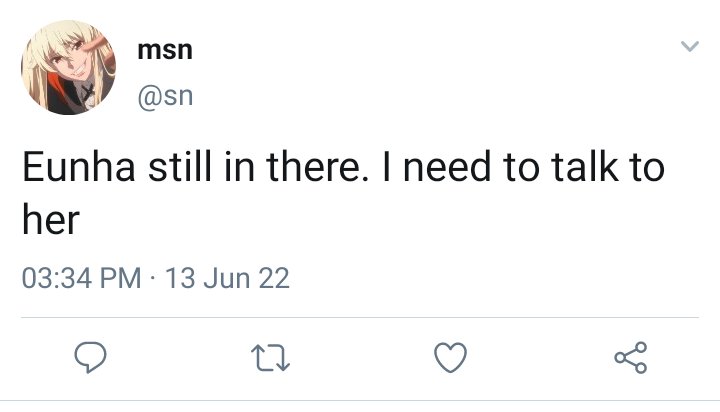The height and width of the screenshot is (412, 720).
Task: Expand the more-actions arrow beside msn
Action: (x=689, y=46)
